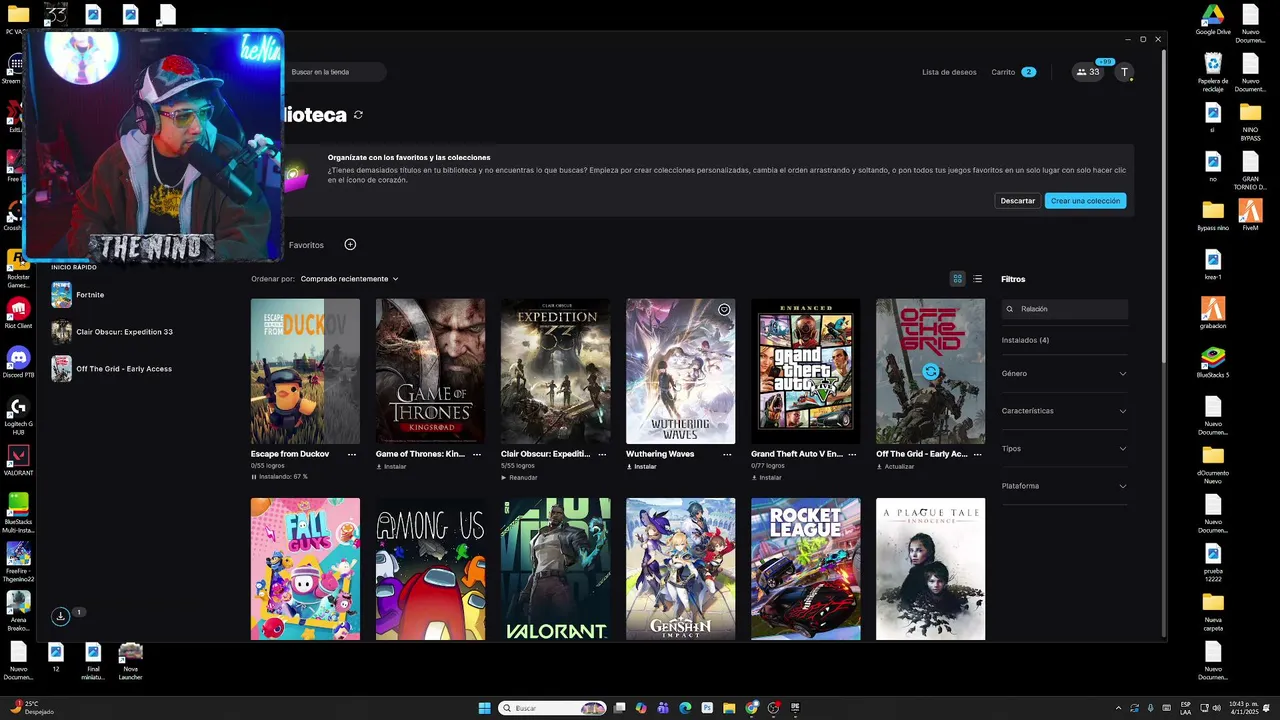The image size is (1280, 720).
Task: Open the A Plague Tale Innocence cover
Action: pos(930,569)
